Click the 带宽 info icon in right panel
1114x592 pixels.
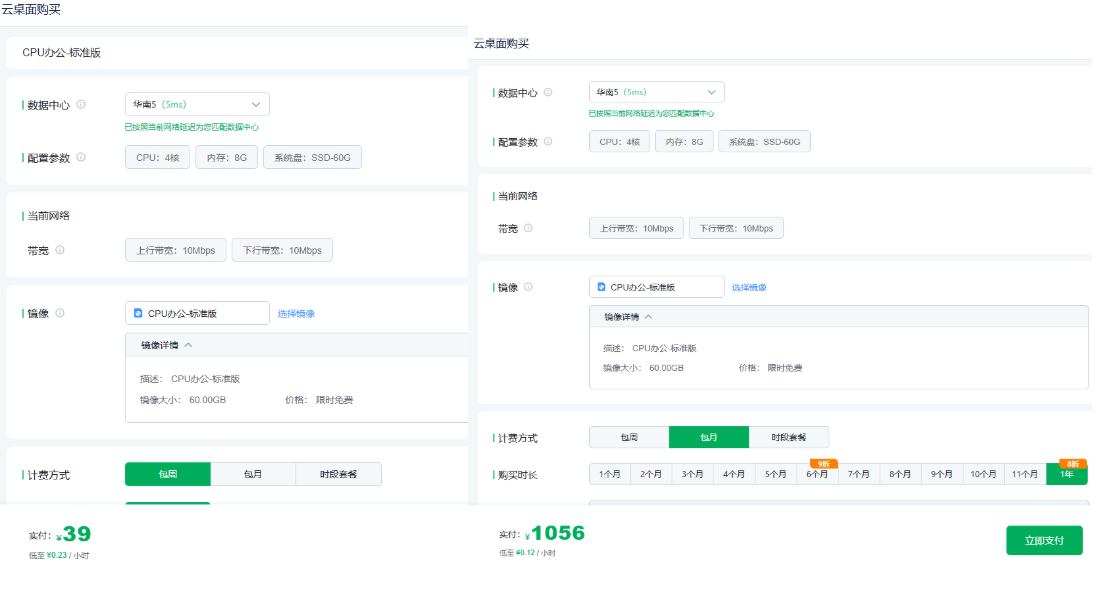pos(528,228)
